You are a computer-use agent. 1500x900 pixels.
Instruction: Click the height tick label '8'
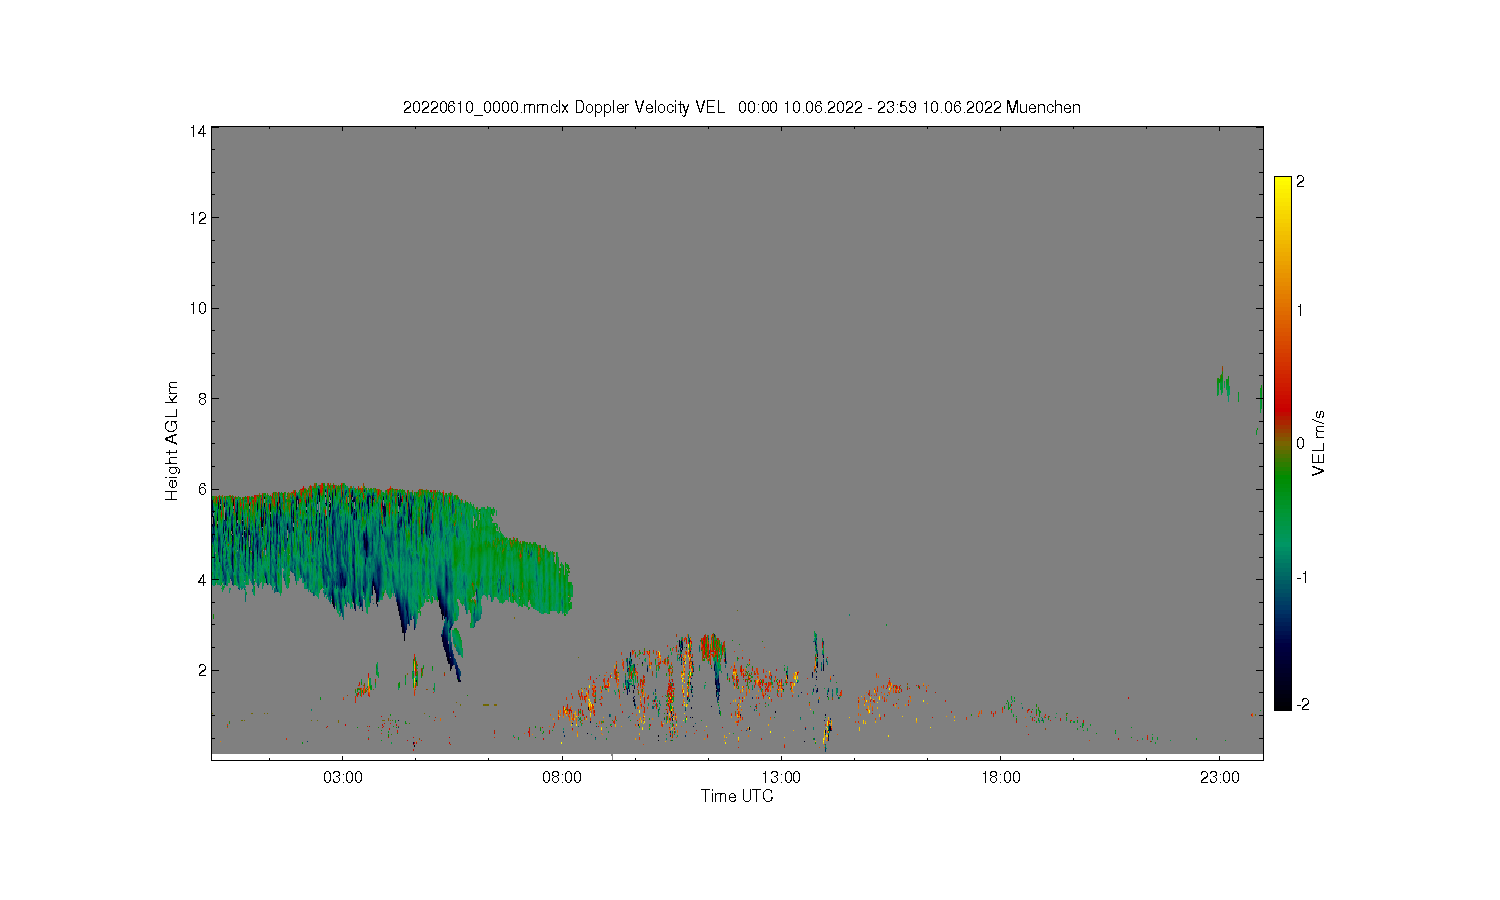click(202, 398)
